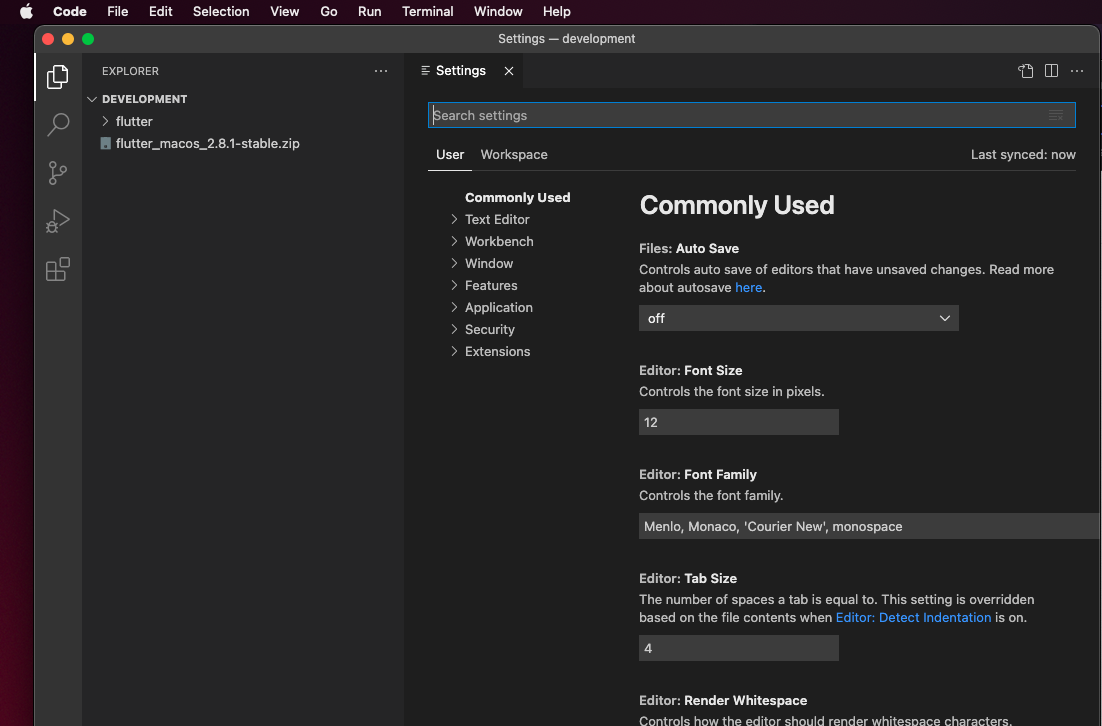Expand the Window settings category
This screenshot has height=726, width=1102.
pos(455,264)
